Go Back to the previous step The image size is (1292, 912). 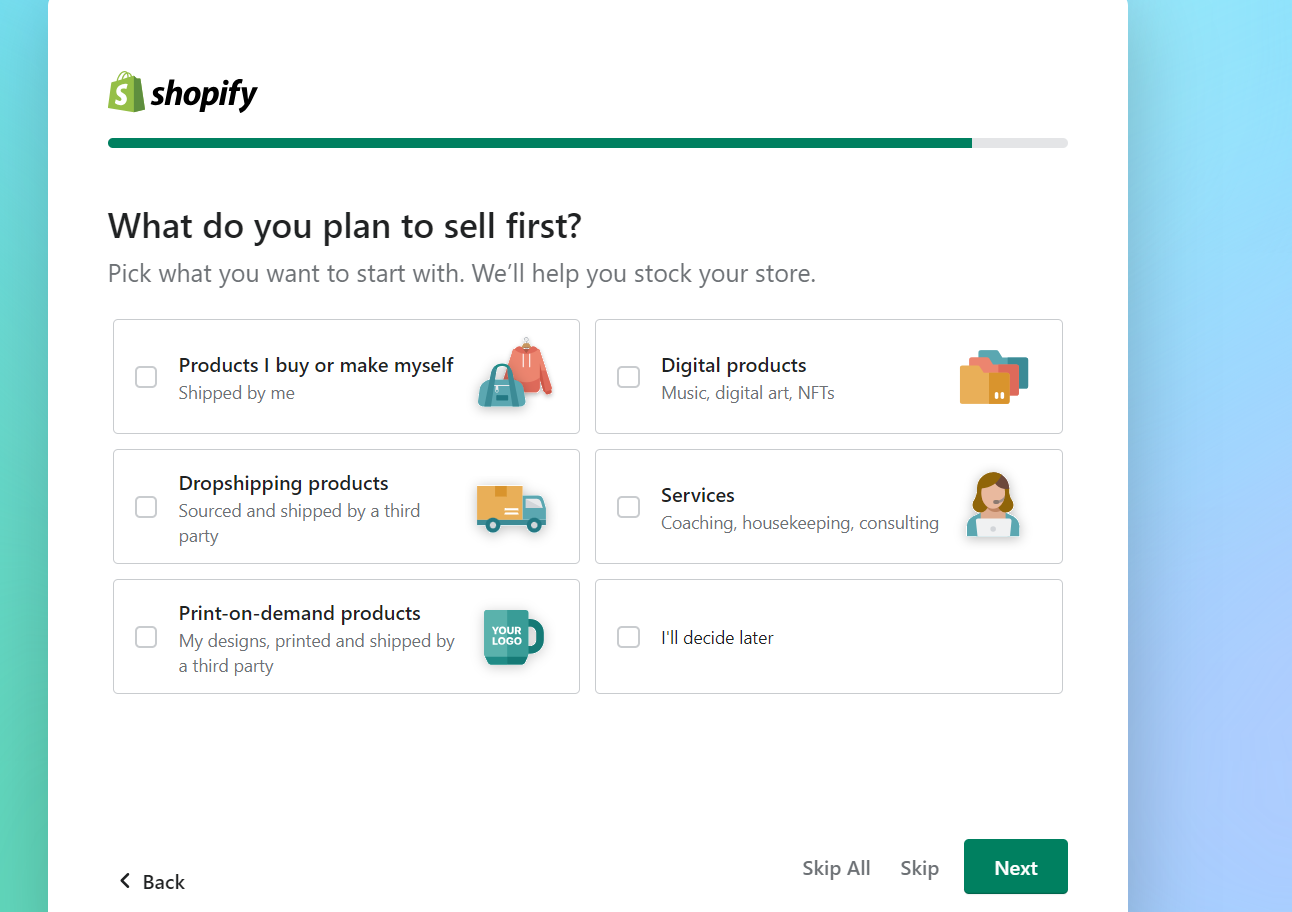point(152,881)
